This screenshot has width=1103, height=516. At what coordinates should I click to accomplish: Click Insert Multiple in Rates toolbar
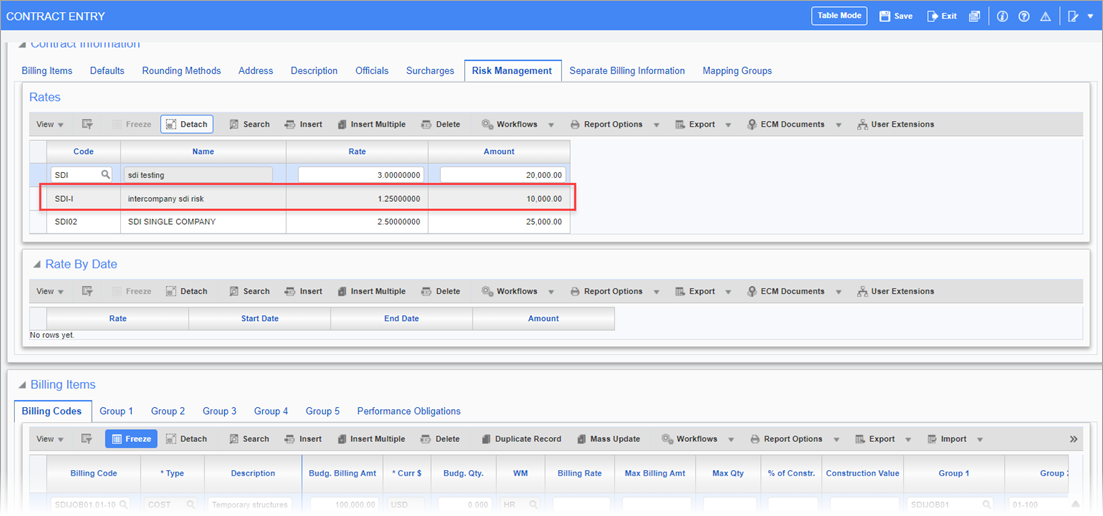click(371, 124)
